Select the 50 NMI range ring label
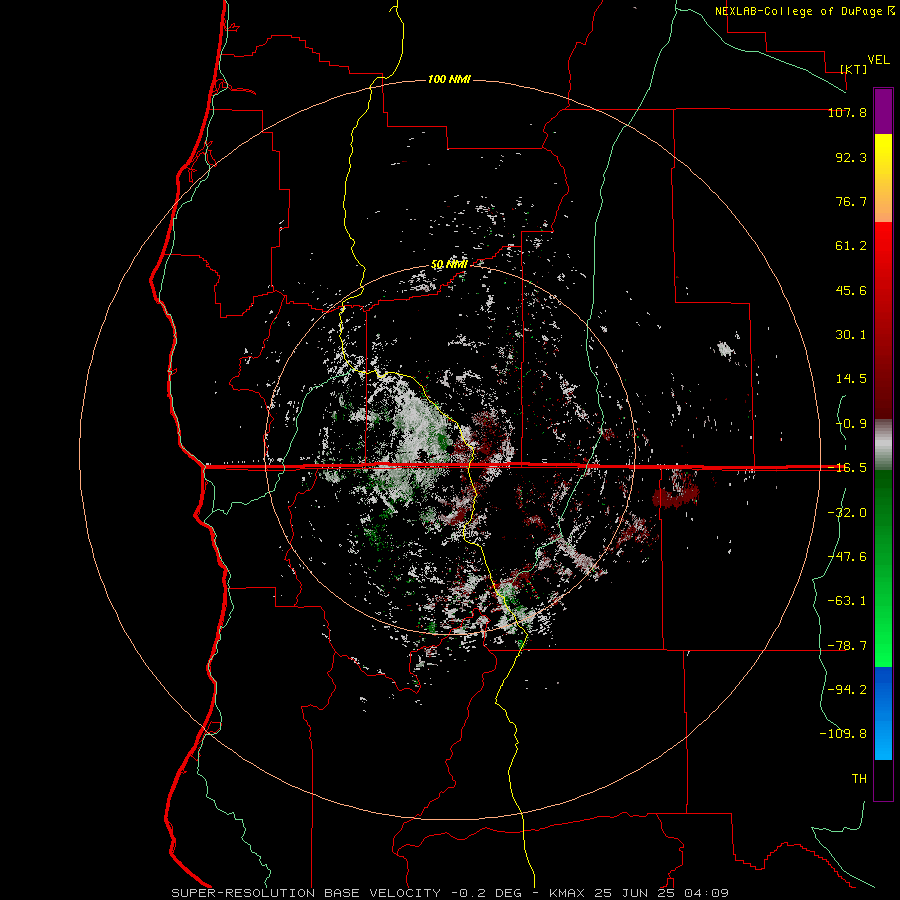Screen dimensions: 900x900 point(449,264)
